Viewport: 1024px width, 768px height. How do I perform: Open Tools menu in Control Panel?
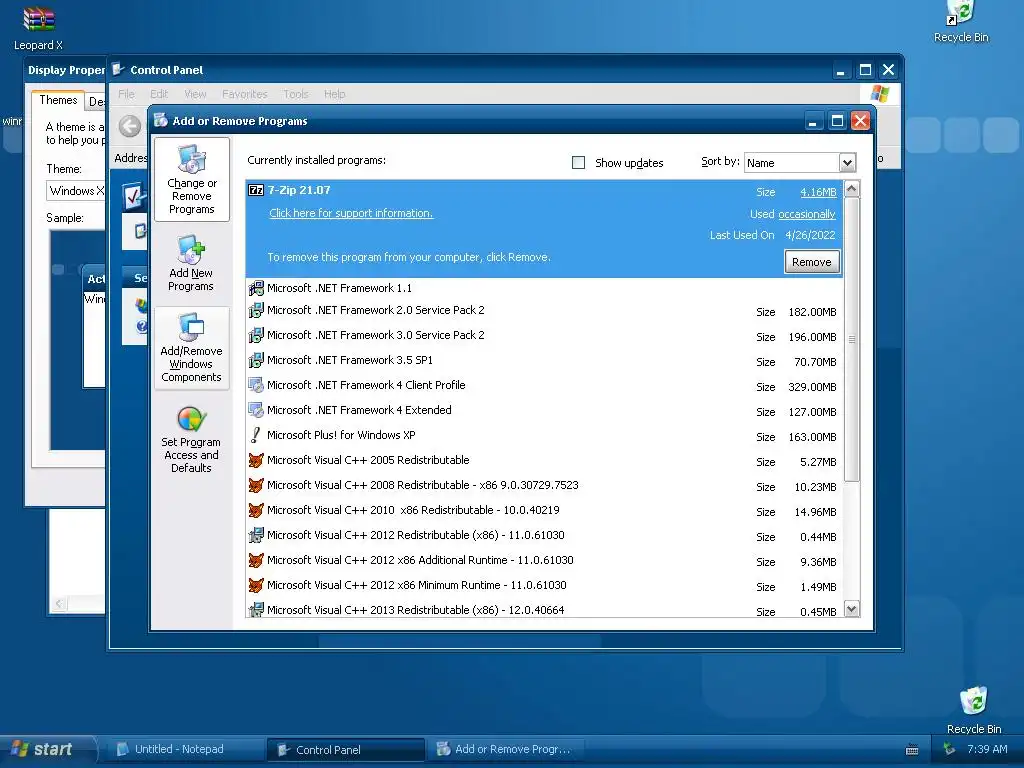tap(296, 94)
